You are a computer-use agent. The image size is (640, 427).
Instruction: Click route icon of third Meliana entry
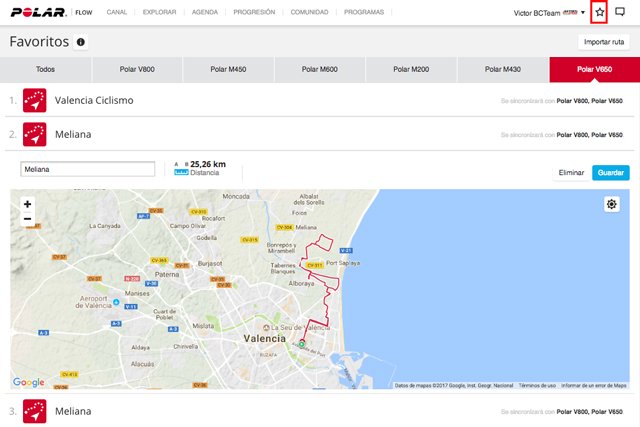tap(35, 411)
